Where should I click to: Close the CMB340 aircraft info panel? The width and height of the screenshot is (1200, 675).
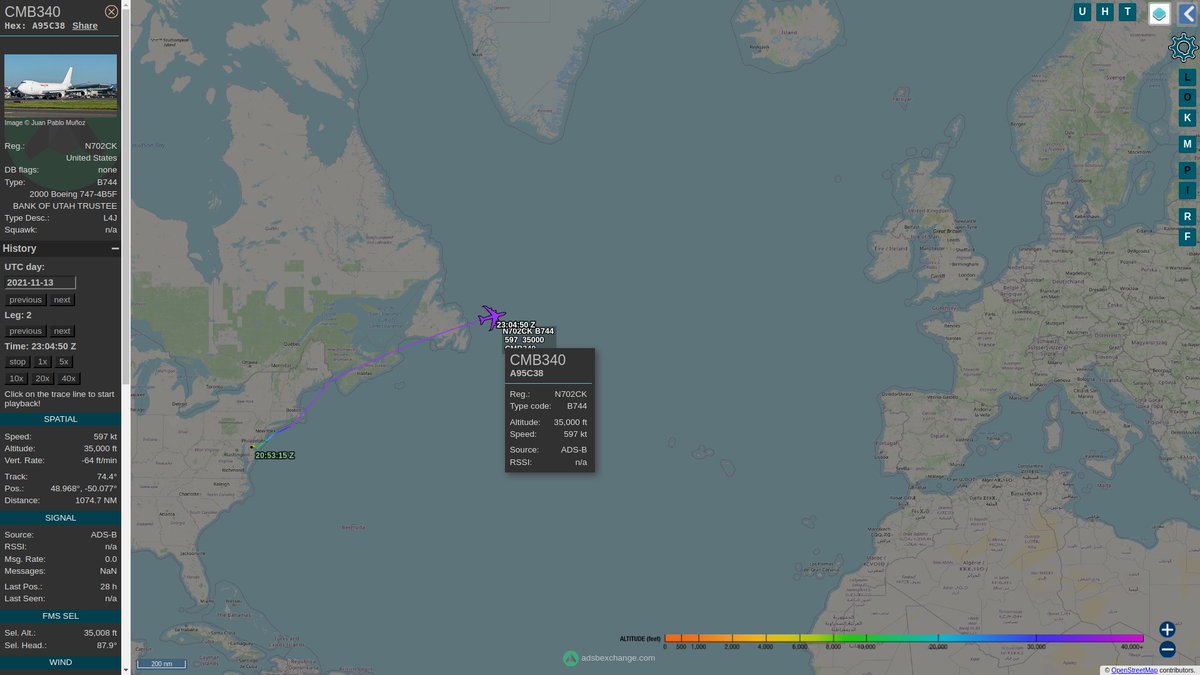click(x=111, y=12)
